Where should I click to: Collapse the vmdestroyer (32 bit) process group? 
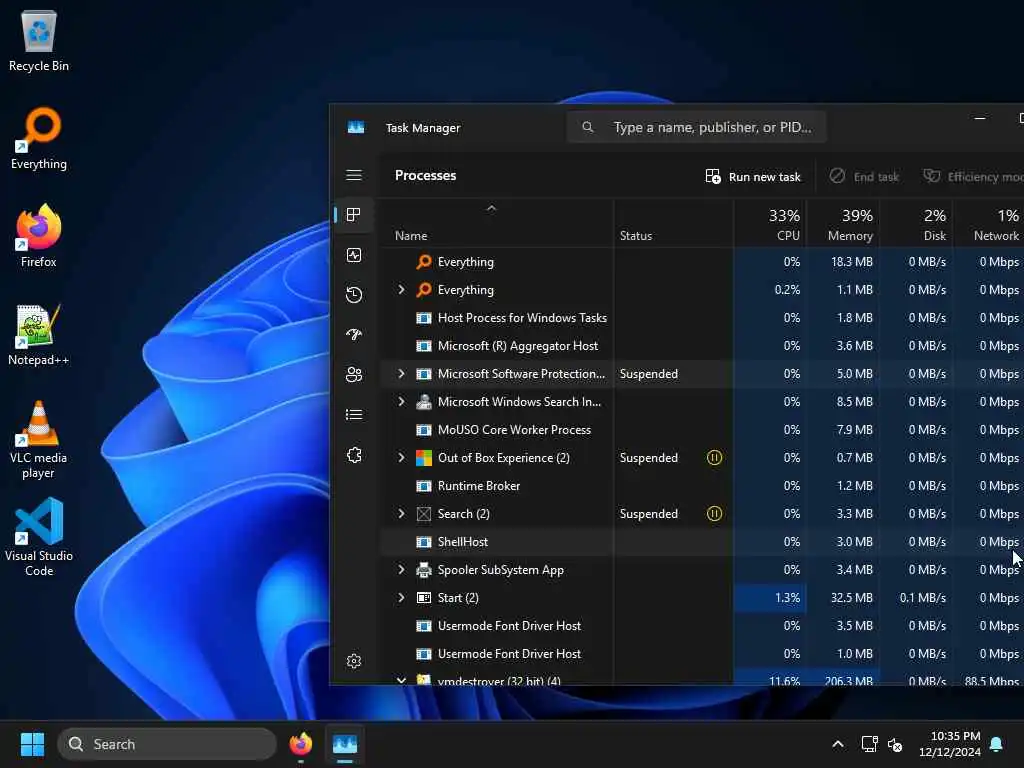[x=401, y=680]
